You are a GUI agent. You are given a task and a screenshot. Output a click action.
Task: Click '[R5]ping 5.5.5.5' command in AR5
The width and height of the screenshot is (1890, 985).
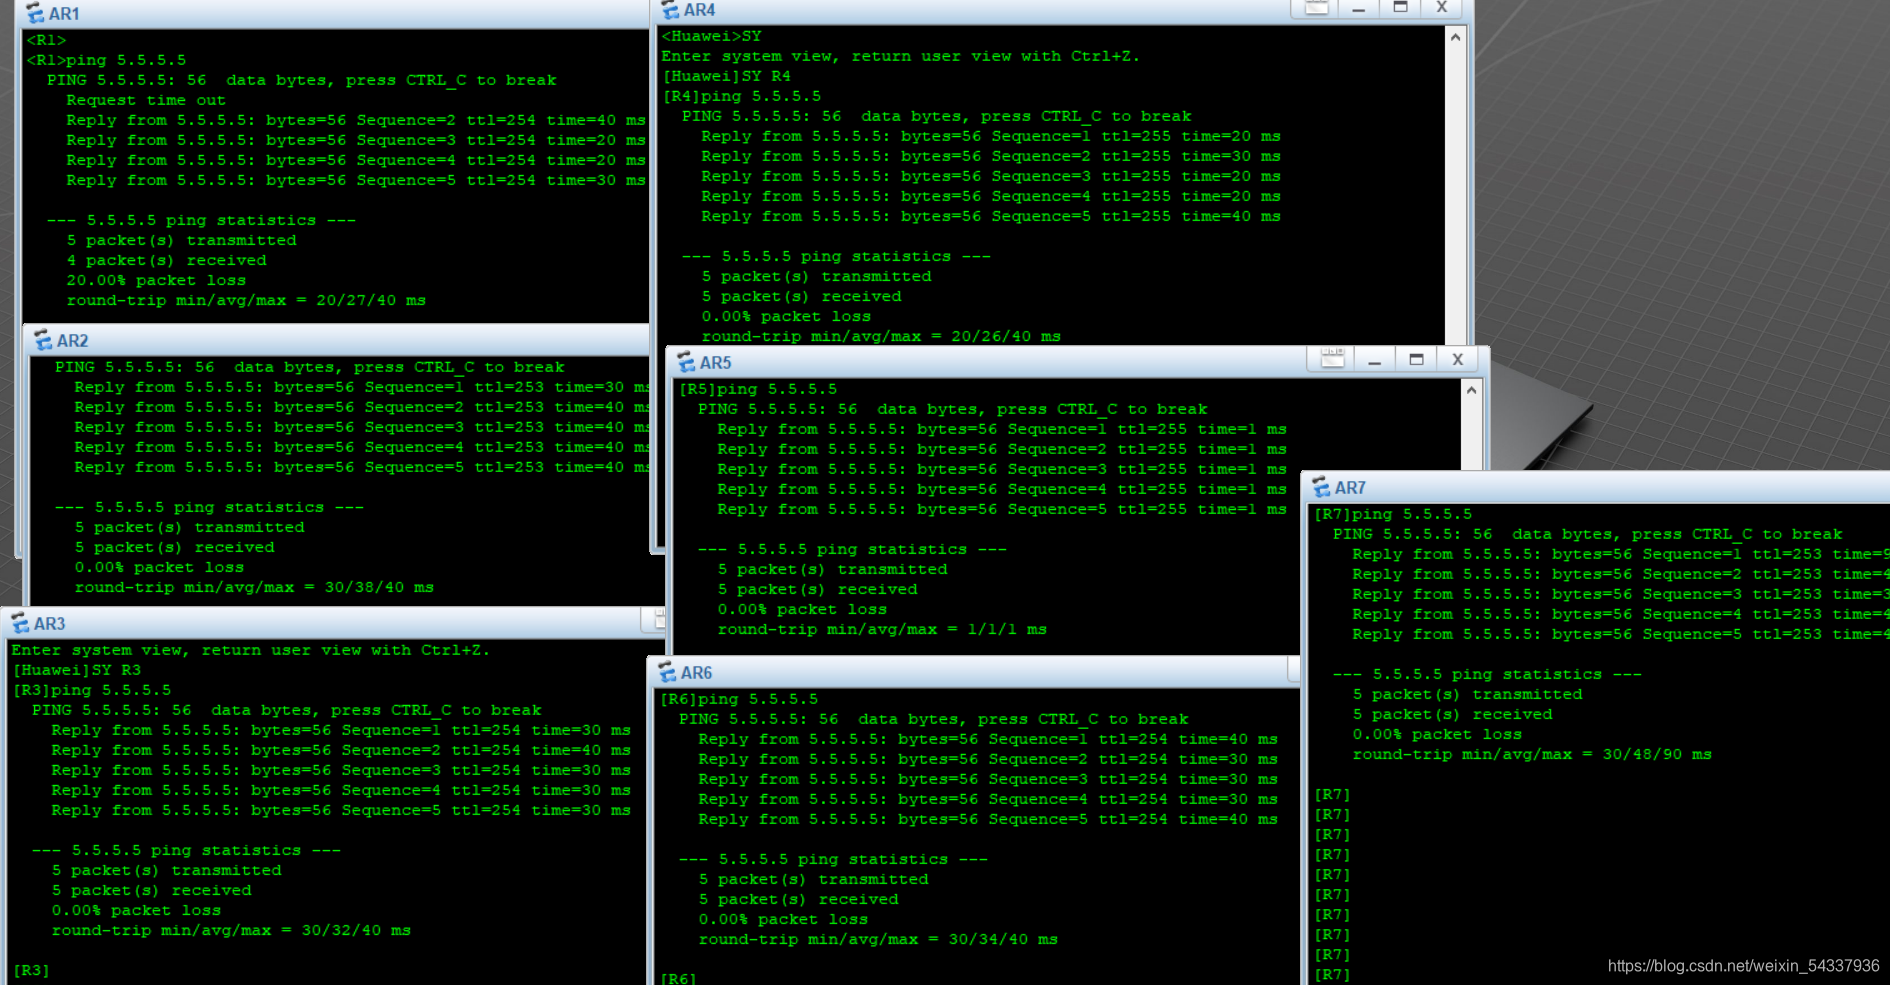(x=758, y=389)
